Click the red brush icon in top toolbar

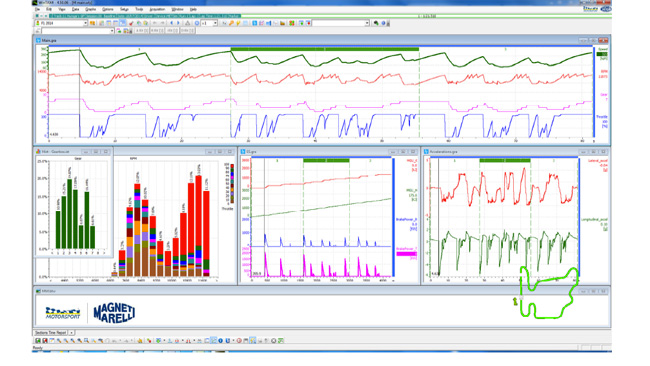pyautogui.click(x=131, y=23)
